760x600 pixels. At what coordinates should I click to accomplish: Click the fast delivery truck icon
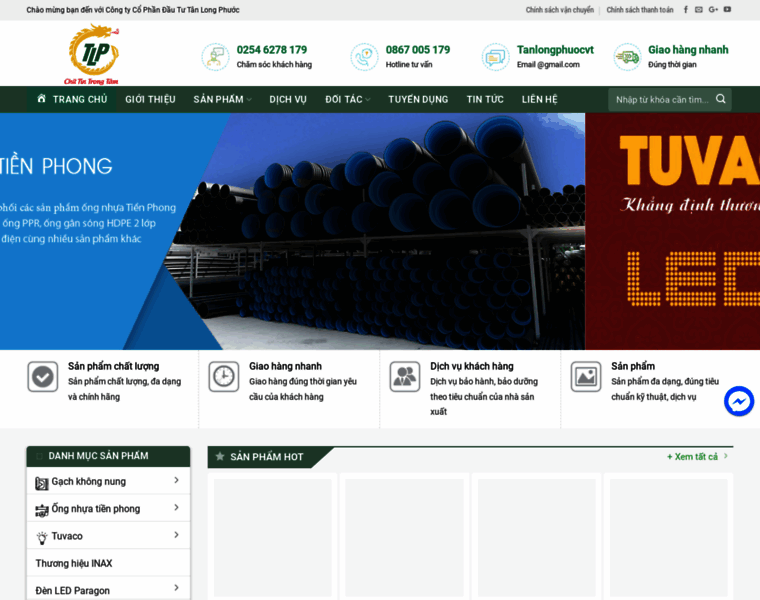click(x=627, y=57)
